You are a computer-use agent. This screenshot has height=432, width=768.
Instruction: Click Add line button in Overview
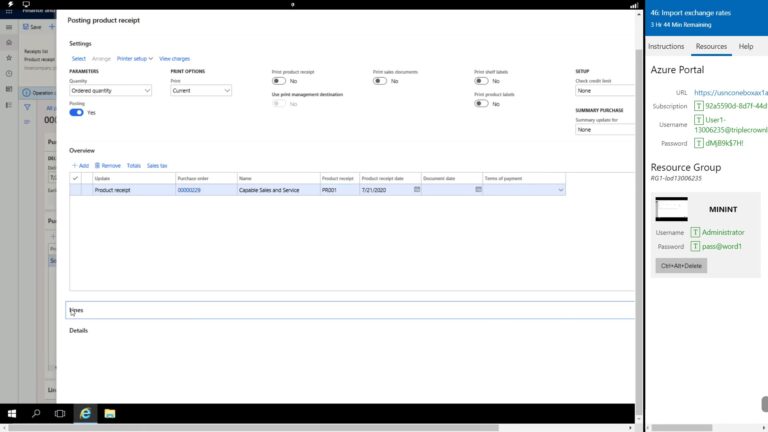[81, 166]
